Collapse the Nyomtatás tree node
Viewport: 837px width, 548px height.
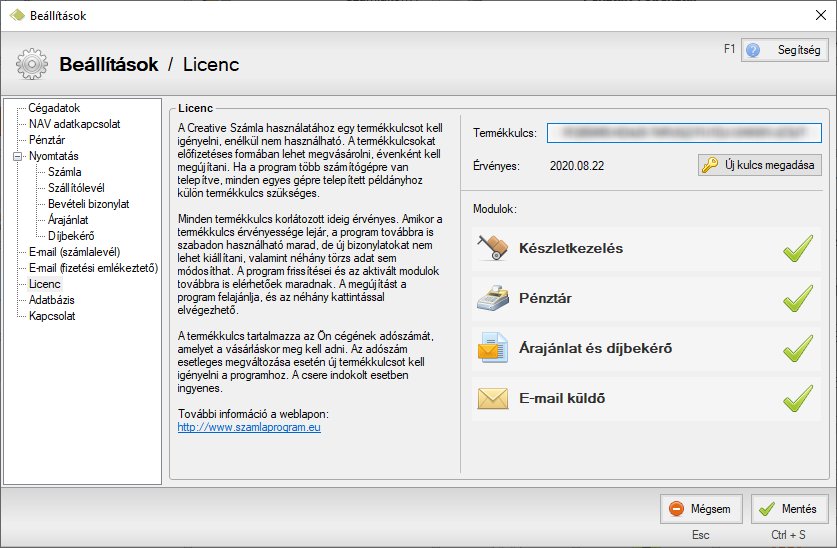pyautogui.click(x=18, y=156)
